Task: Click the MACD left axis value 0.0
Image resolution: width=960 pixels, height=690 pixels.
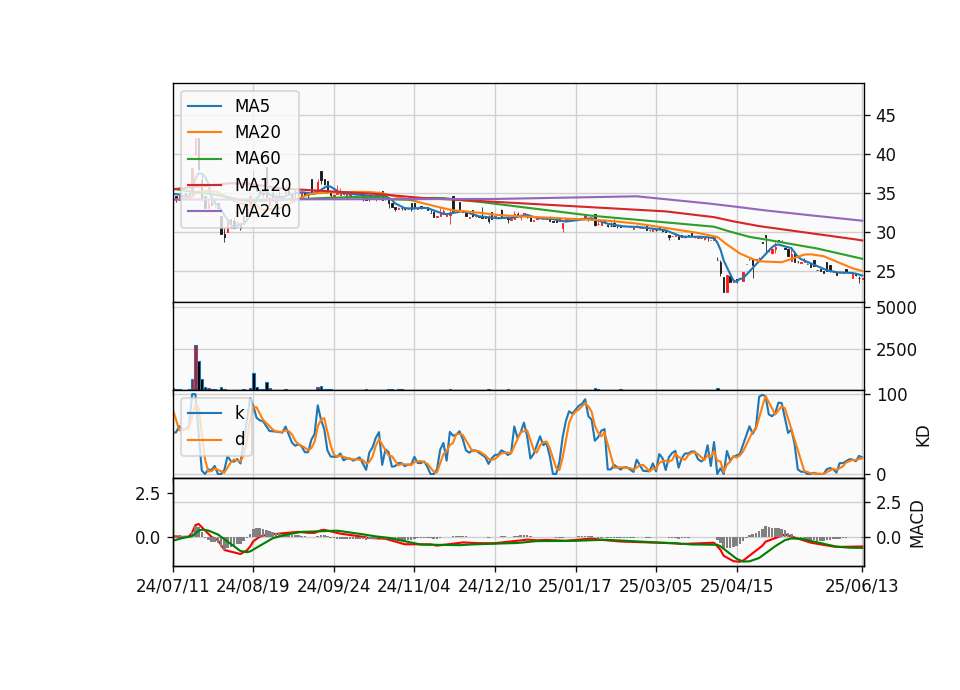Action: click(148, 538)
